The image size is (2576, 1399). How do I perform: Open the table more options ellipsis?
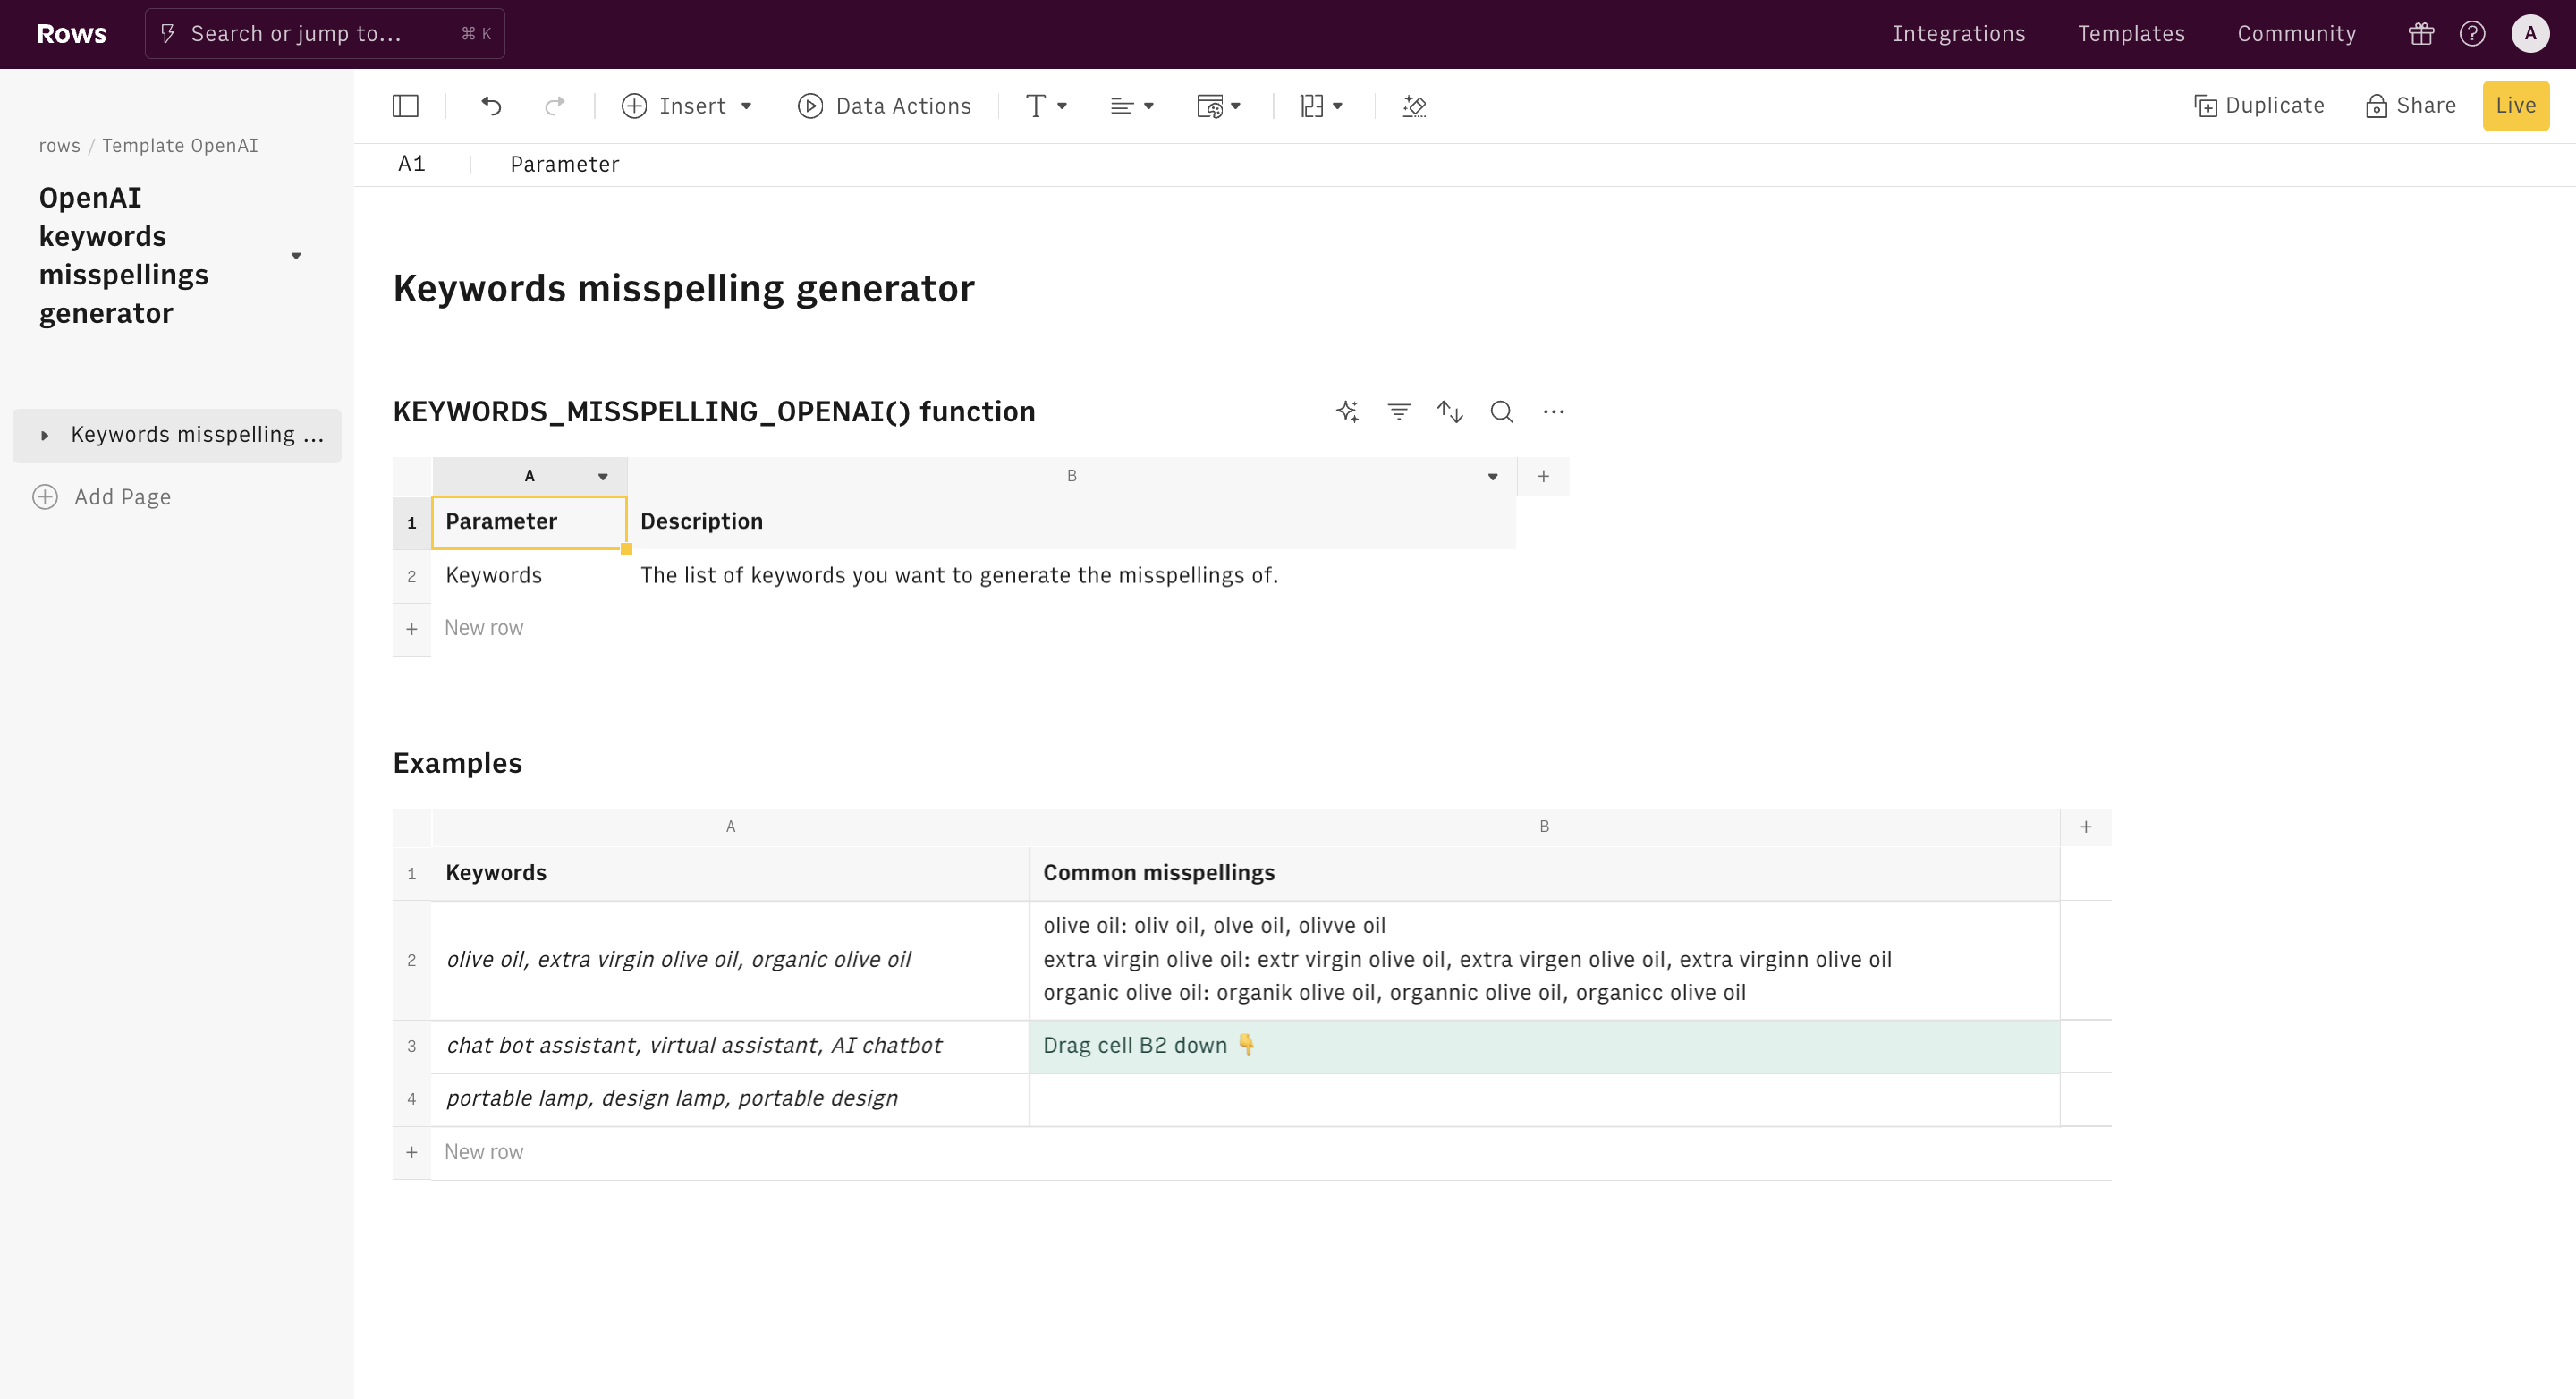pos(1553,412)
